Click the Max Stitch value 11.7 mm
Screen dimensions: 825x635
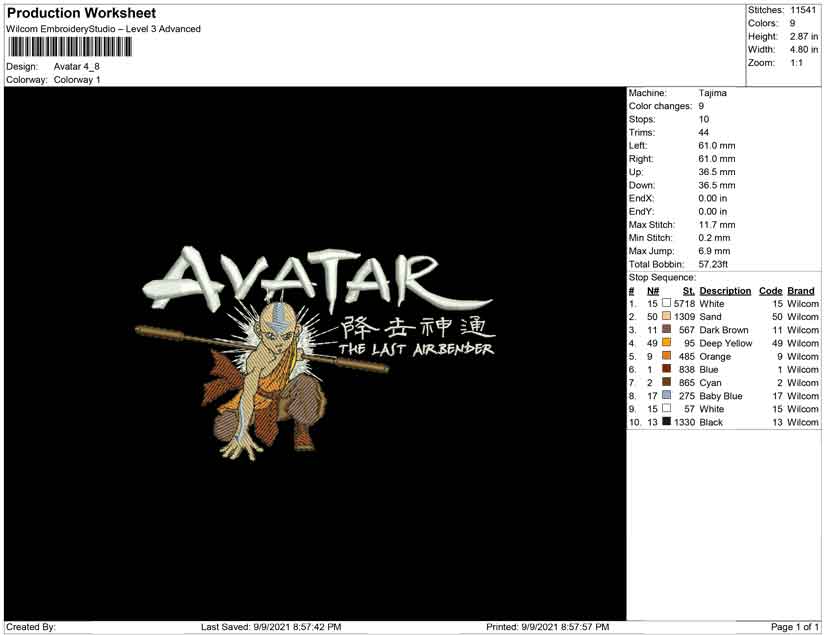coord(717,225)
